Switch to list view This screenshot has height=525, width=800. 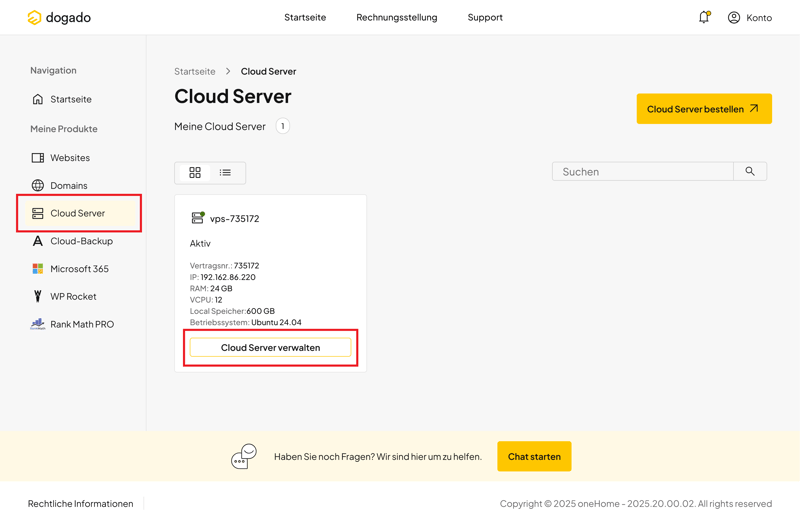225,173
